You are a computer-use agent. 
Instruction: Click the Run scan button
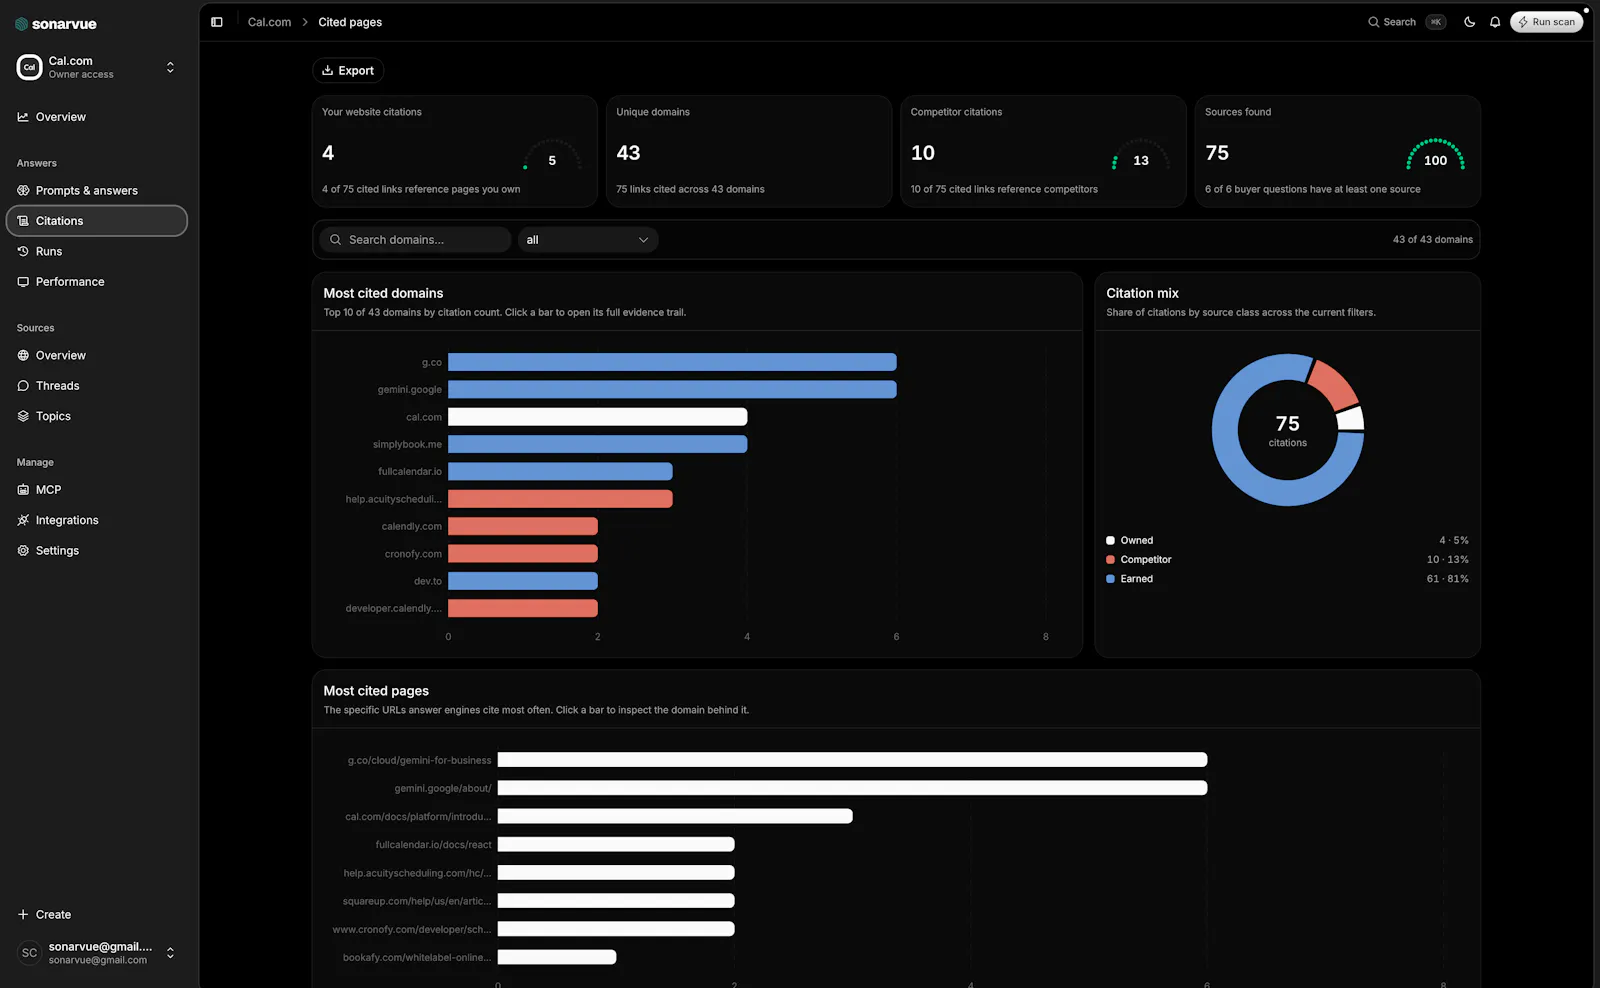pyautogui.click(x=1547, y=22)
